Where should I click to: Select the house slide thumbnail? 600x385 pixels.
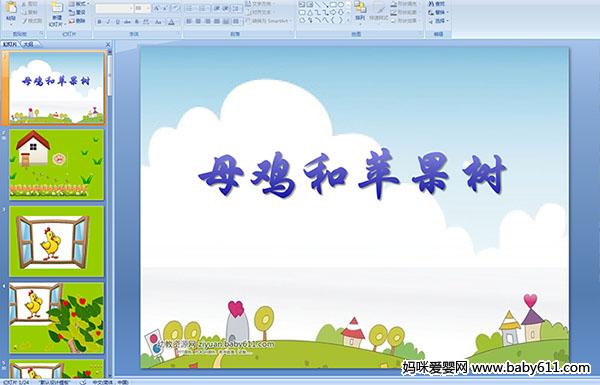[x=57, y=165]
